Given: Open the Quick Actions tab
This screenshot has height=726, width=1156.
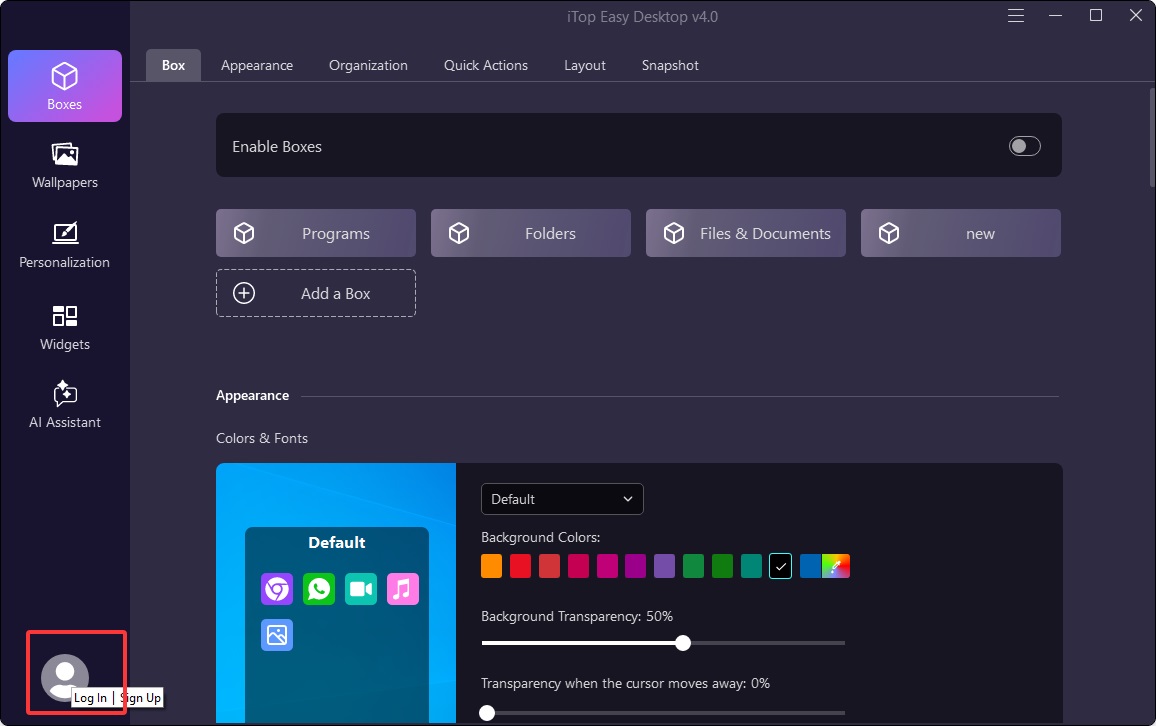Looking at the screenshot, I should pos(486,65).
